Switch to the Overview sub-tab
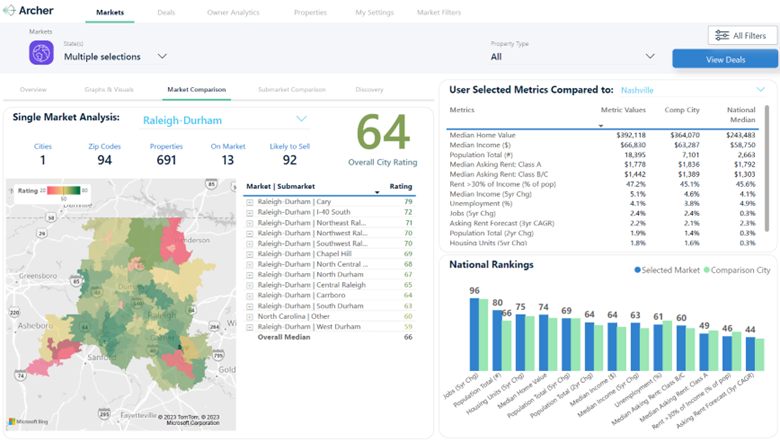780x442 pixels. point(33,89)
